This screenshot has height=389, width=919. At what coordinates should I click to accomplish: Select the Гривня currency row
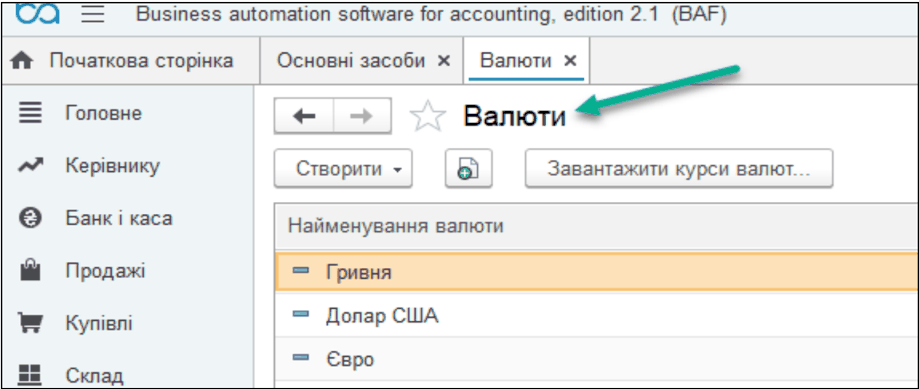[596, 272]
